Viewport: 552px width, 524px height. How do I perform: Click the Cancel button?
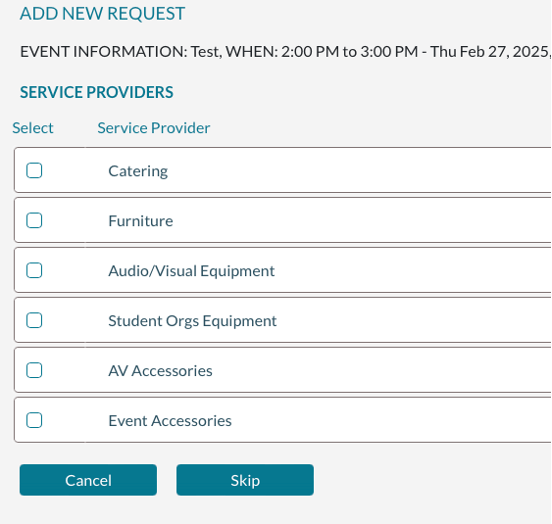click(x=88, y=480)
